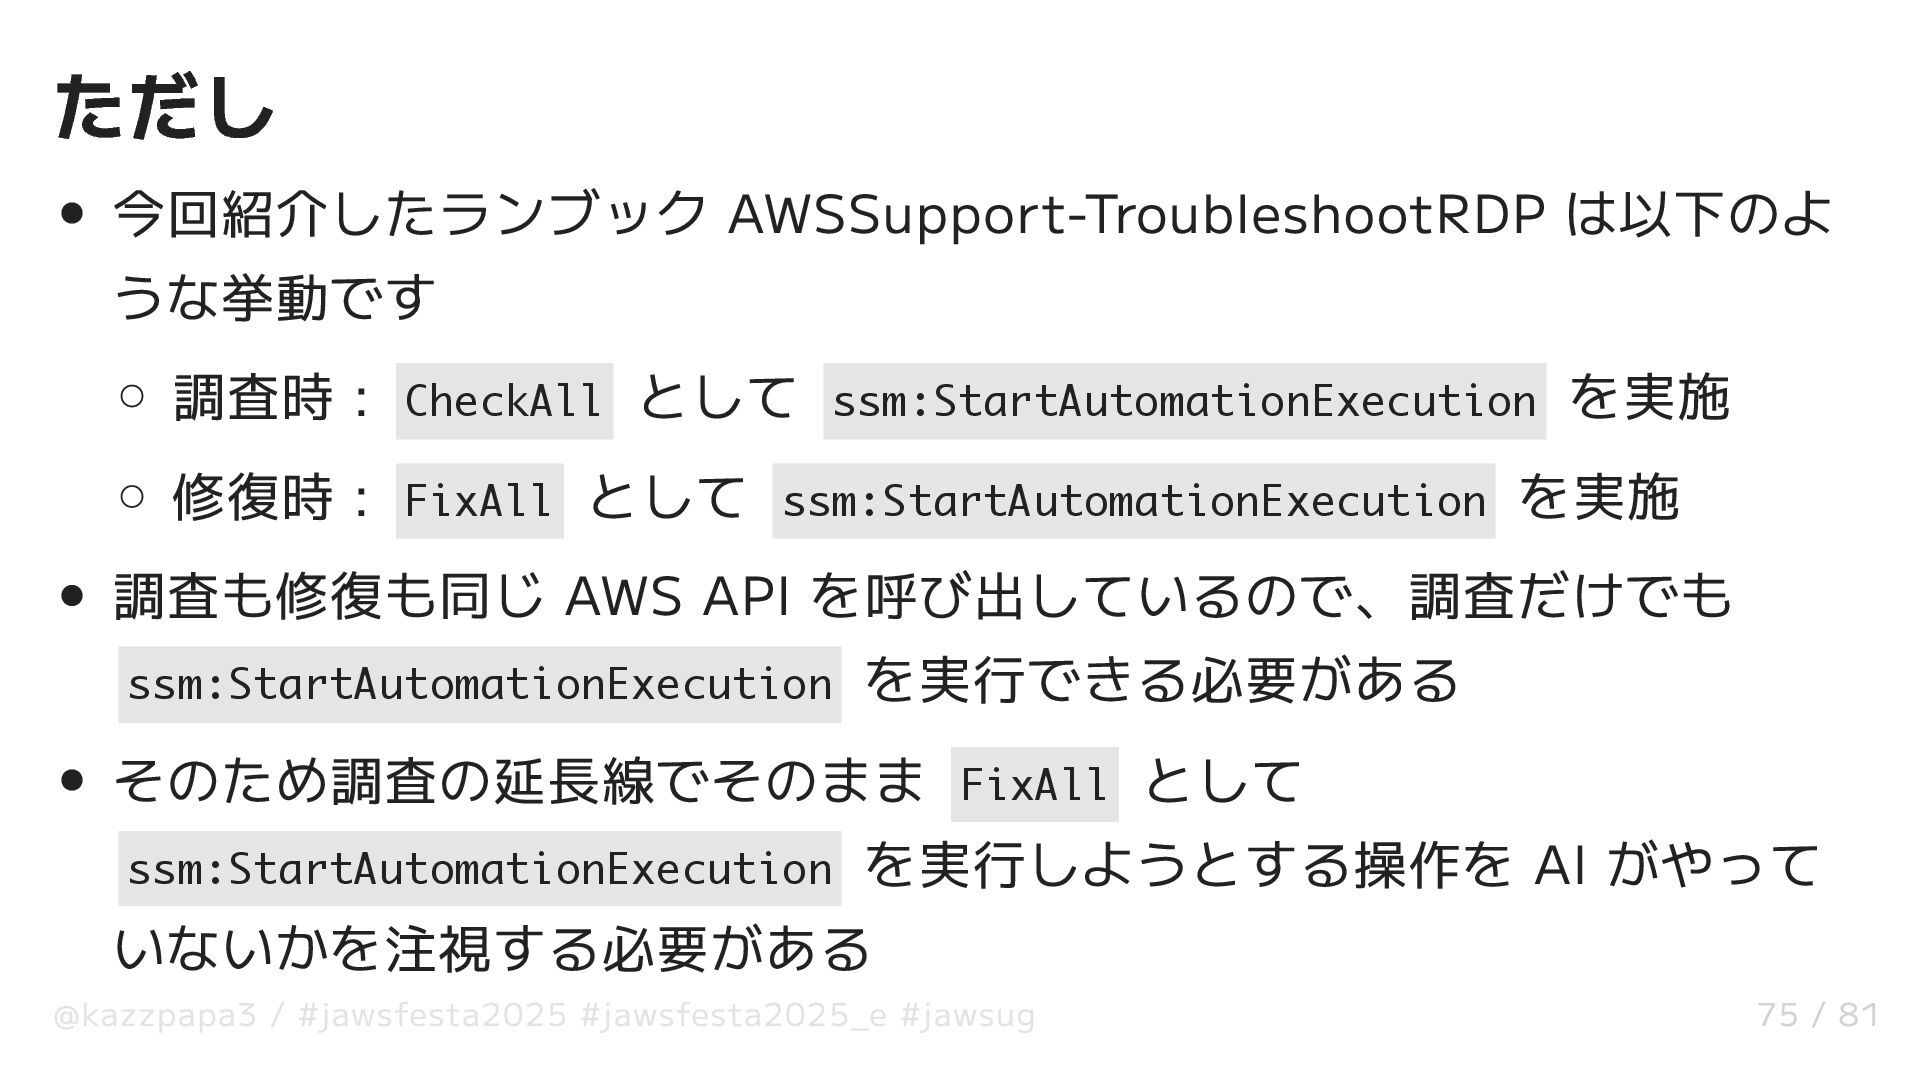Click the @kazzpapa3 handle in footer
This screenshot has height=1080, width=1920.
pyautogui.click(x=155, y=1016)
